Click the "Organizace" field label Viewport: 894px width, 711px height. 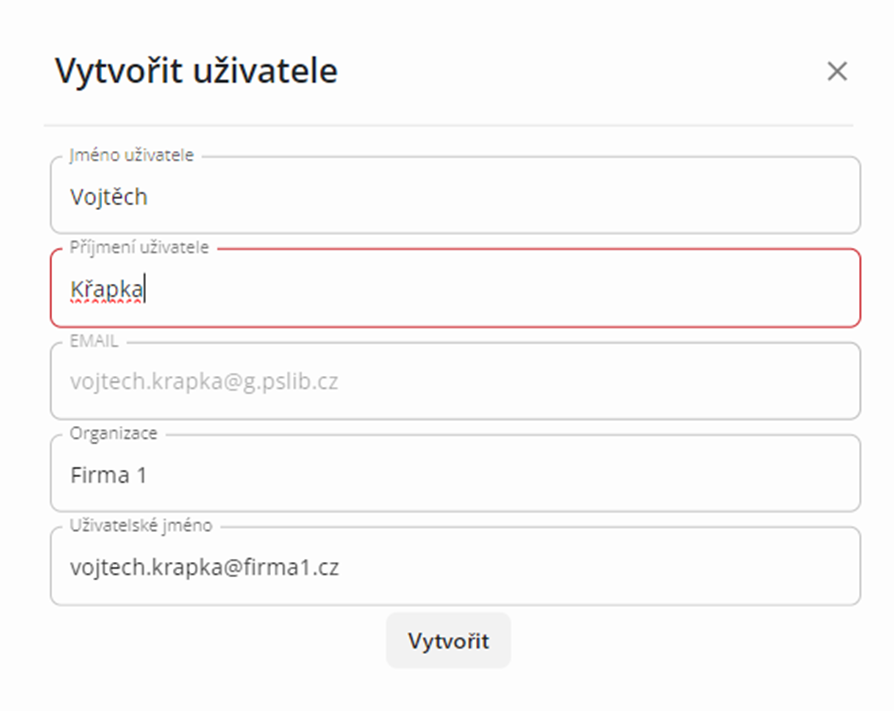click(x=113, y=433)
